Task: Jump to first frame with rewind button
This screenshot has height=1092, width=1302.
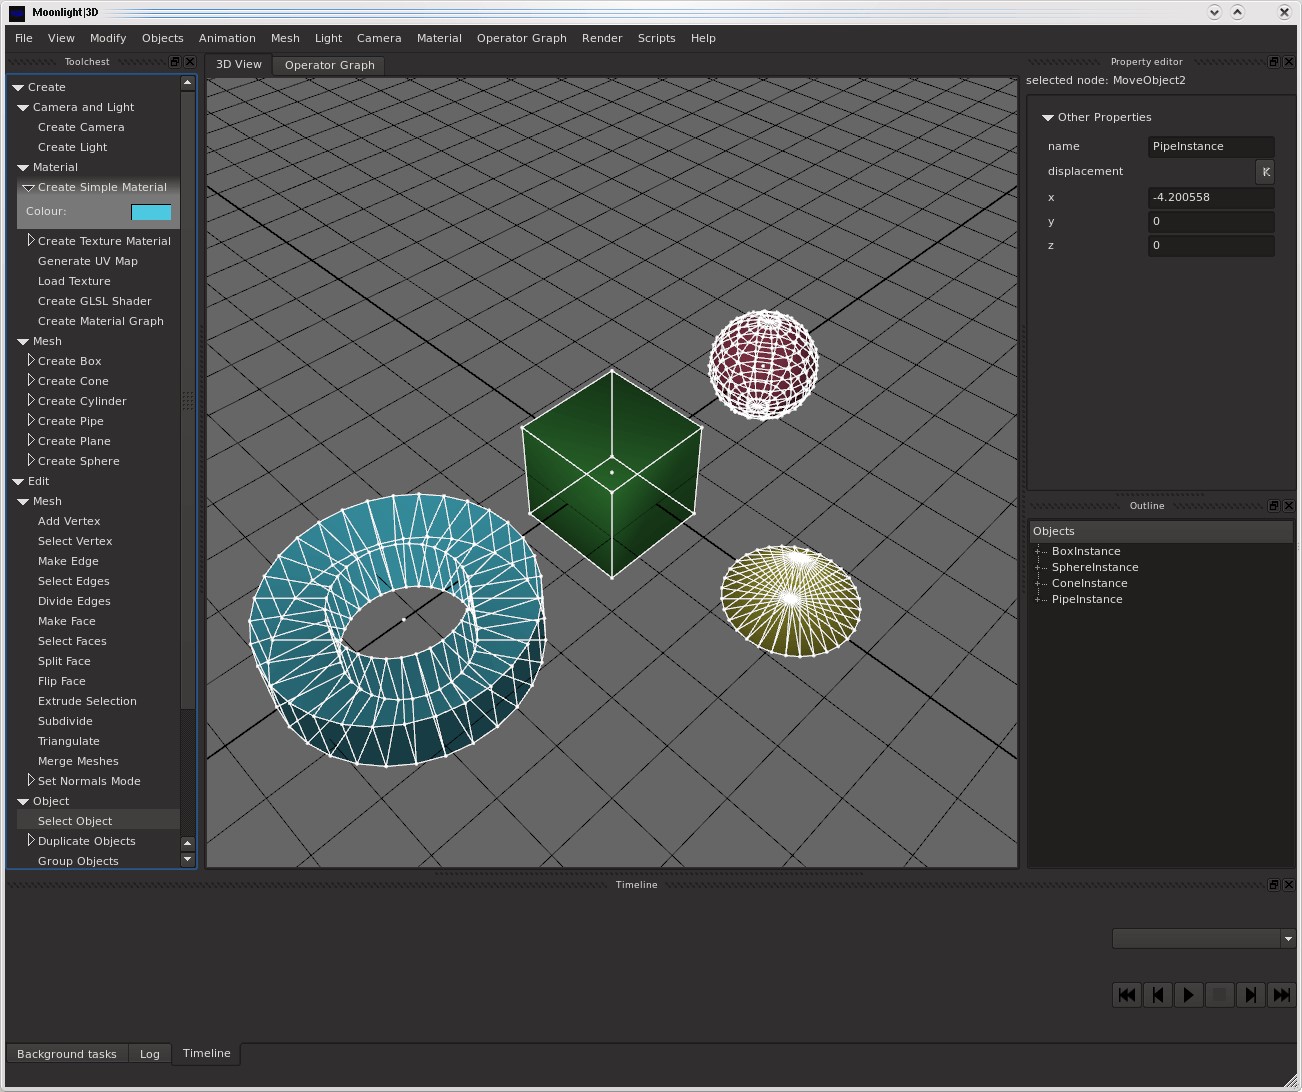Action: click(x=1126, y=995)
